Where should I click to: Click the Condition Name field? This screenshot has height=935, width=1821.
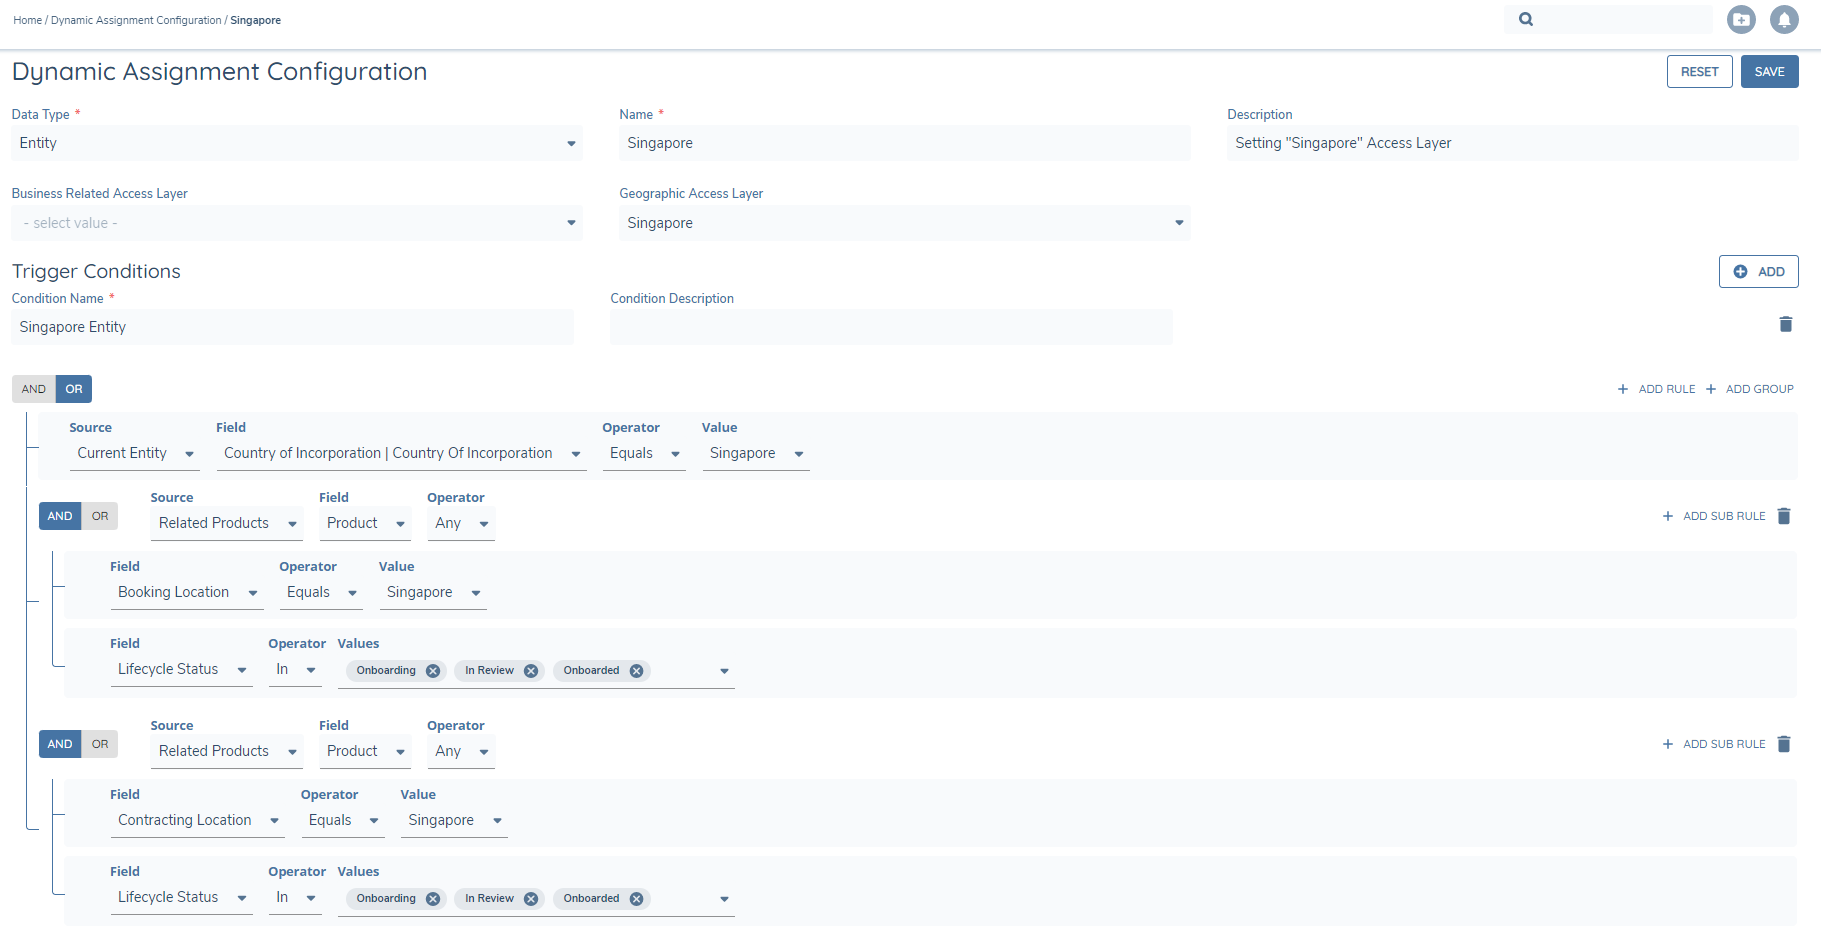click(x=293, y=327)
